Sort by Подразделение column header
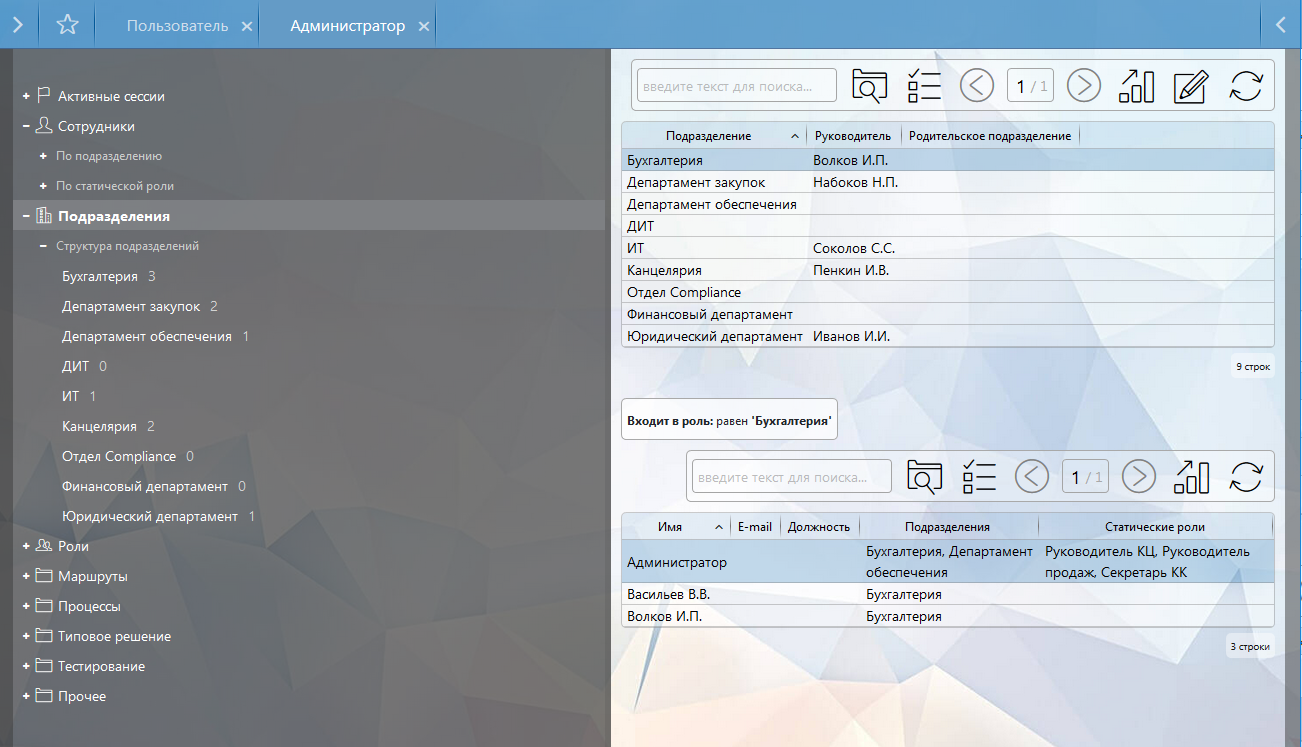The width and height of the screenshot is (1302, 747). pos(708,136)
